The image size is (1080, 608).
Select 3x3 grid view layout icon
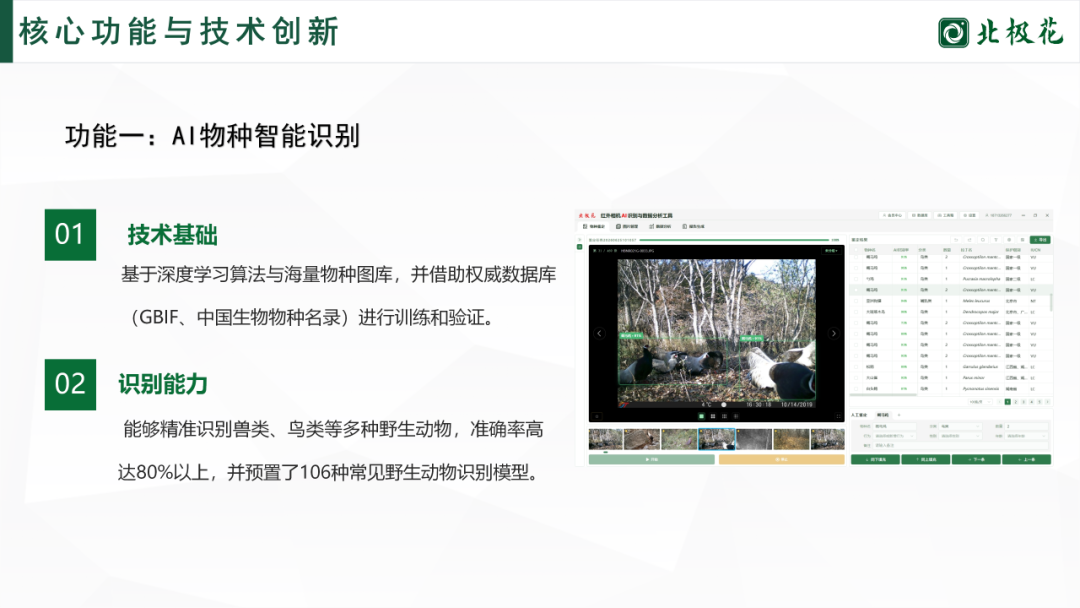[x=724, y=416]
